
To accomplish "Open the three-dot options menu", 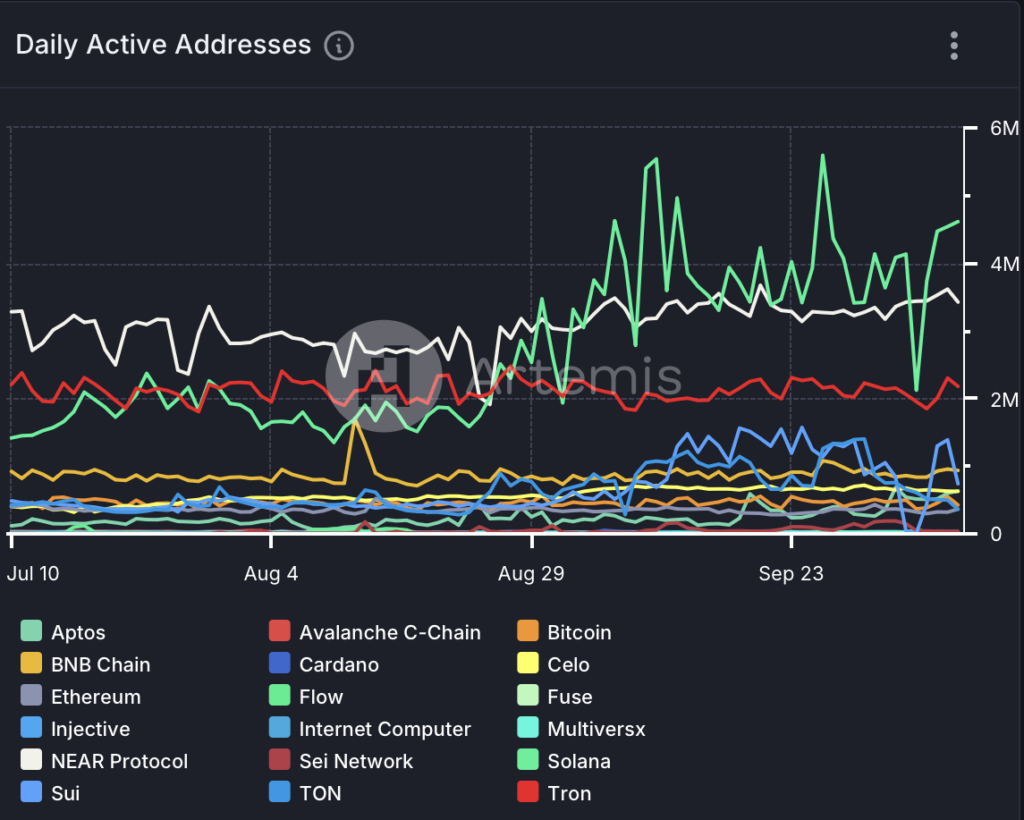I will point(954,46).
